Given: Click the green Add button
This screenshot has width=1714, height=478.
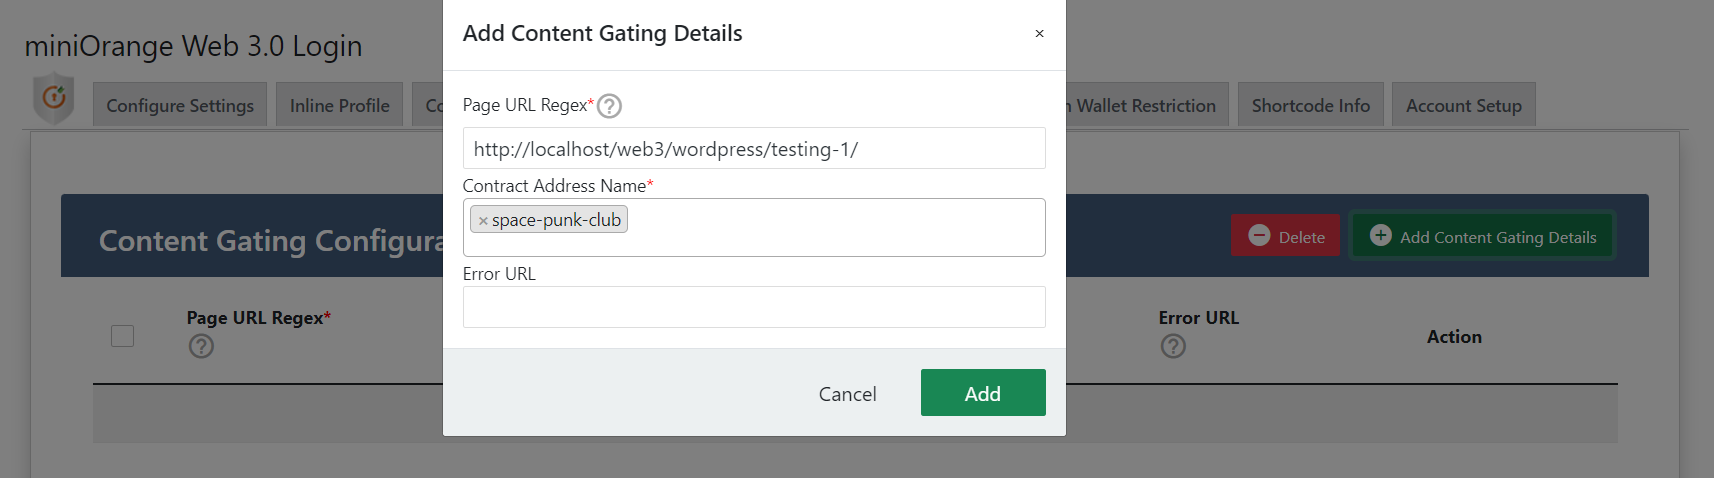Looking at the screenshot, I should tap(983, 393).
